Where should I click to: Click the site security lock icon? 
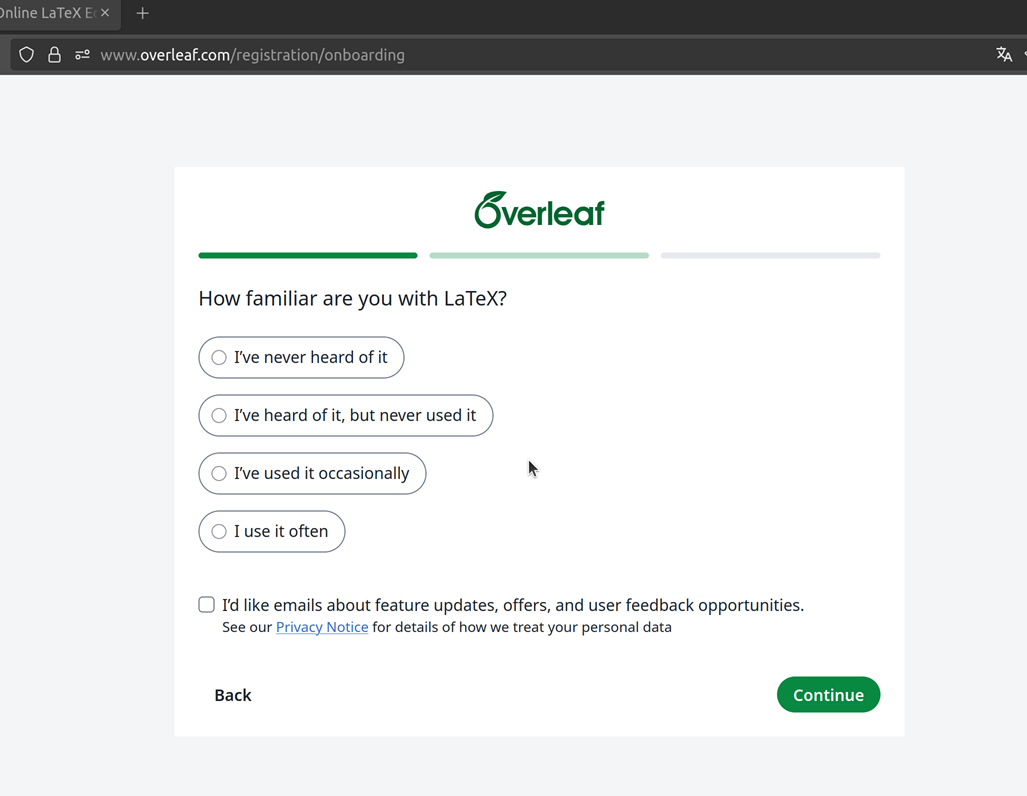(x=54, y=55)
